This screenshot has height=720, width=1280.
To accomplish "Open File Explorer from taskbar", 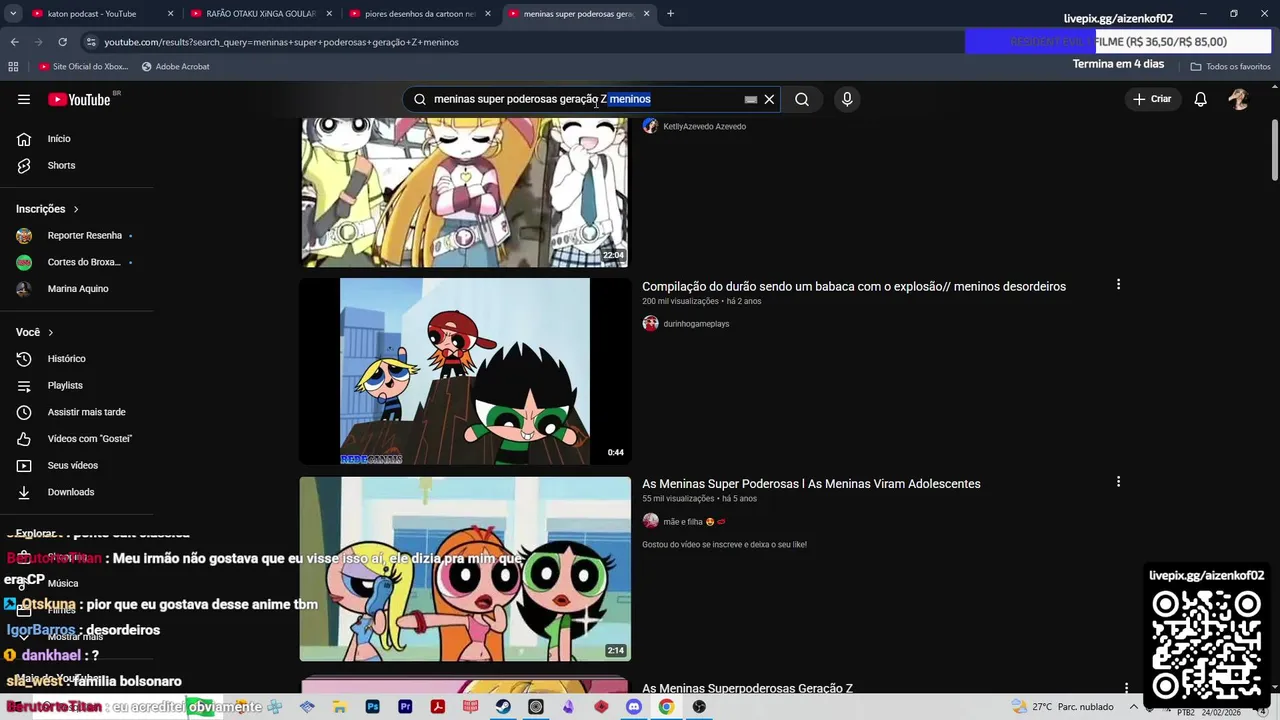I will coord(340,707).
